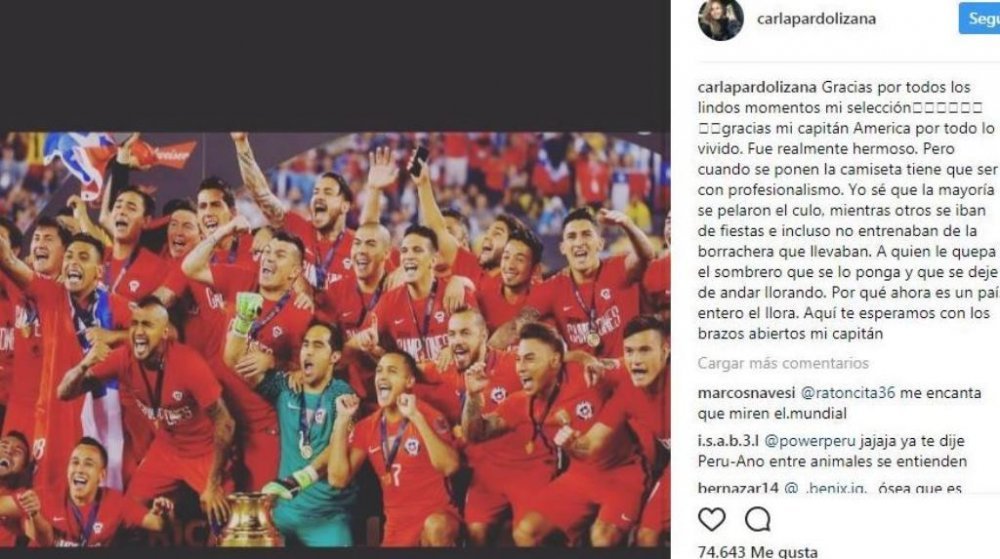Screen dimensions: 1000x559
Task: Like the post with the heart icon
Action: (712, 519)
